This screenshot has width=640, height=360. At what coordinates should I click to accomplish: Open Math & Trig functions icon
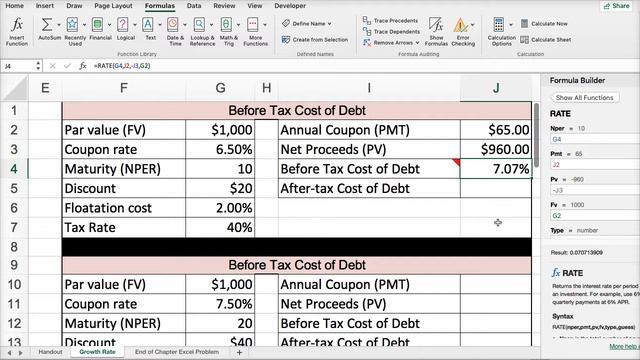[x=226, y=24]
